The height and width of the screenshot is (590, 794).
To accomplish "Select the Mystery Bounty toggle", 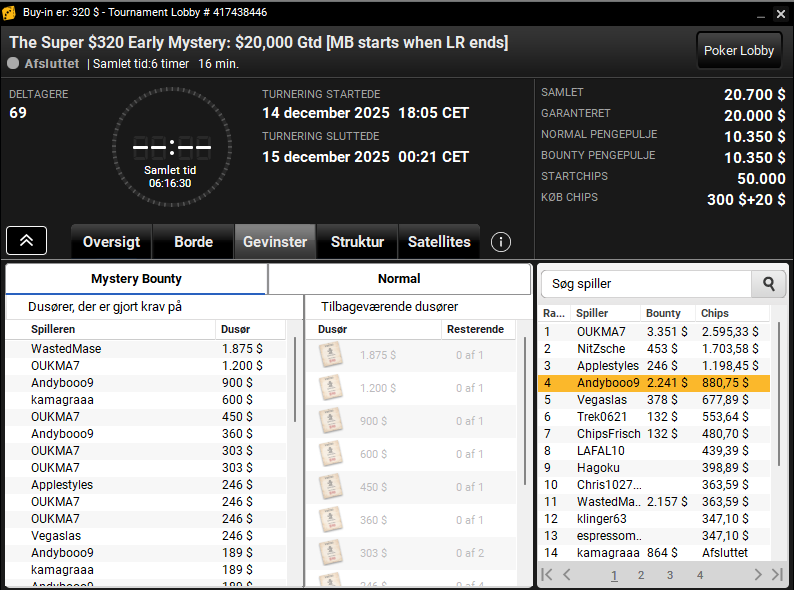I will [136, 279].
